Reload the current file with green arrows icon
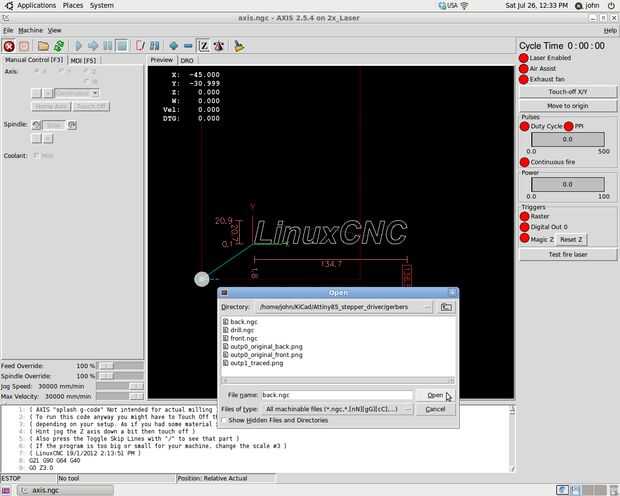 [x=59, y=46]
